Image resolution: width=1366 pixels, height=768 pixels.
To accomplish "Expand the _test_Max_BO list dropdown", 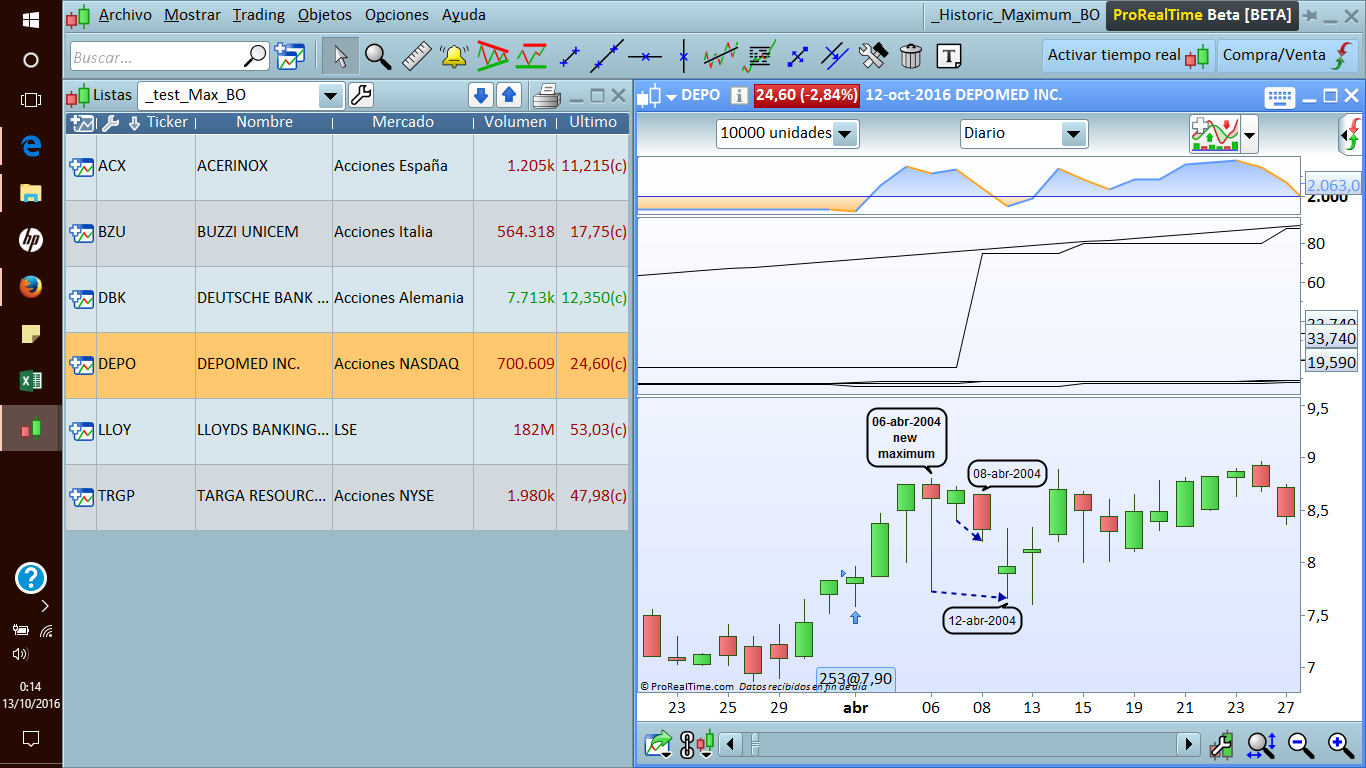I will point(330,96).
